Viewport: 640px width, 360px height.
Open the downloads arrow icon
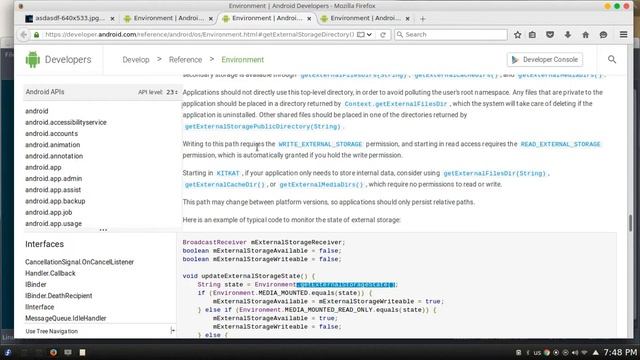pyautogui.click(x=568, y=35)
